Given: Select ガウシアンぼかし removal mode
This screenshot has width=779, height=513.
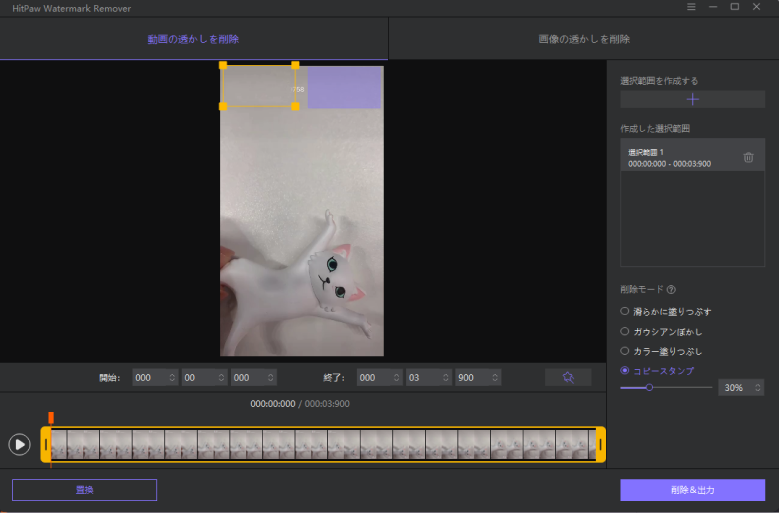Looking at the screenshot, I should point(625,331).
